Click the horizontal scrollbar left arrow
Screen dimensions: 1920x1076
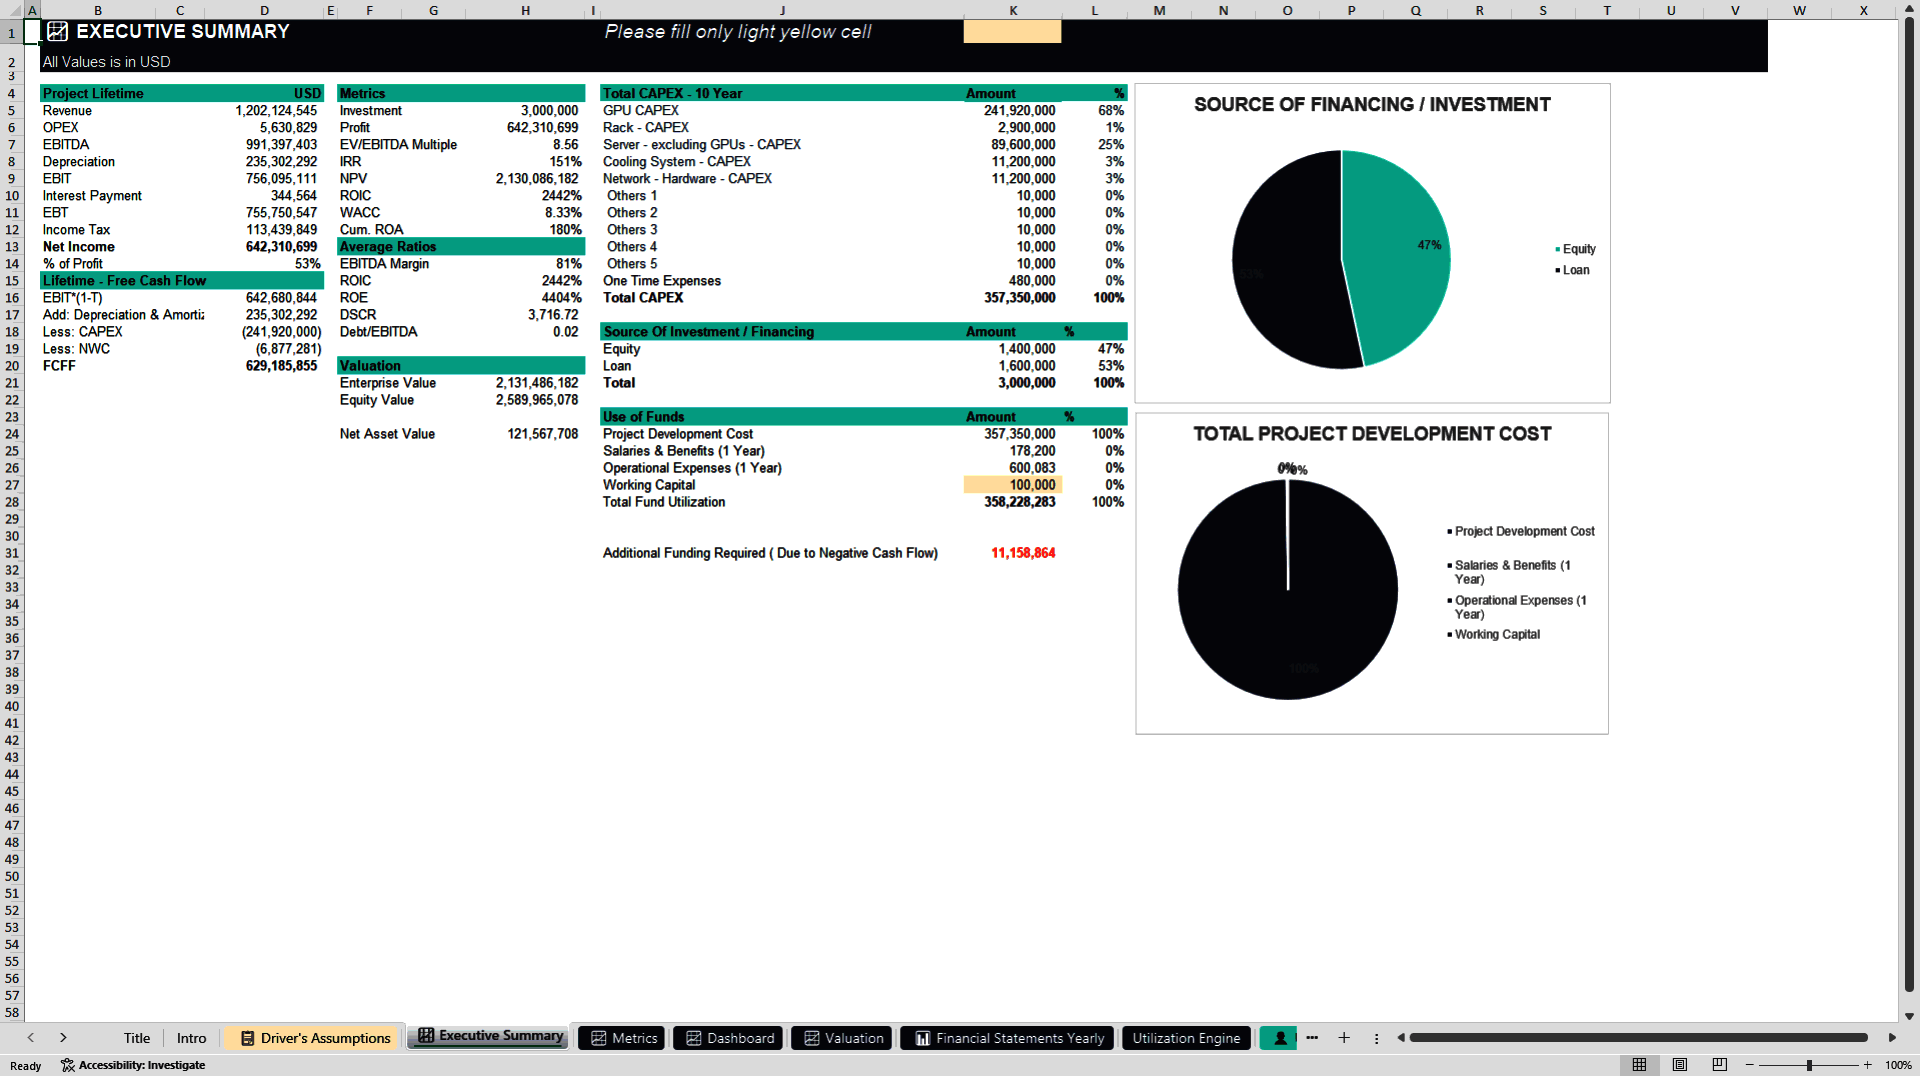tap(1401, 1038)
